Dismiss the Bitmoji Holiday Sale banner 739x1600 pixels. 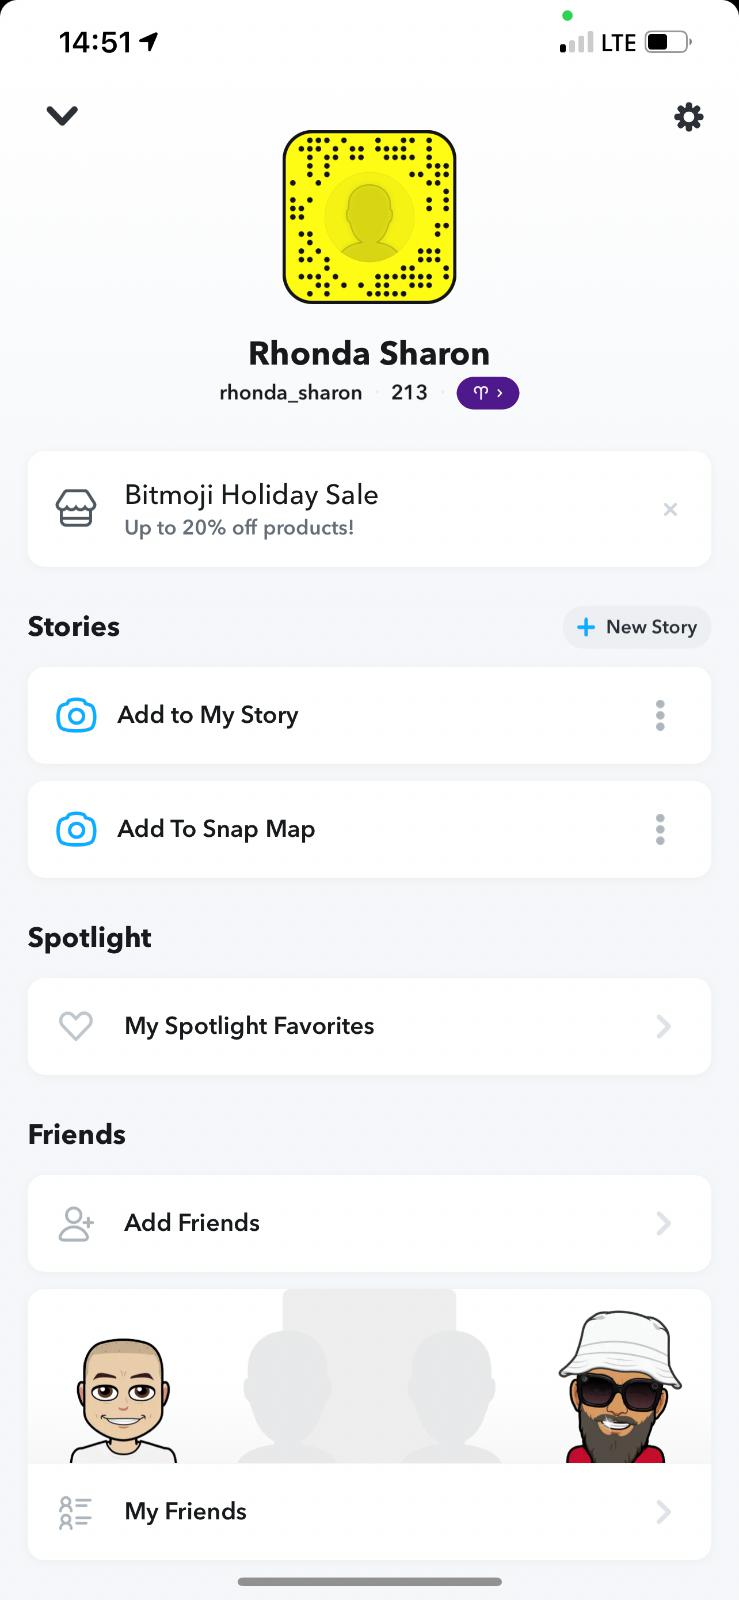pos(670,510)
